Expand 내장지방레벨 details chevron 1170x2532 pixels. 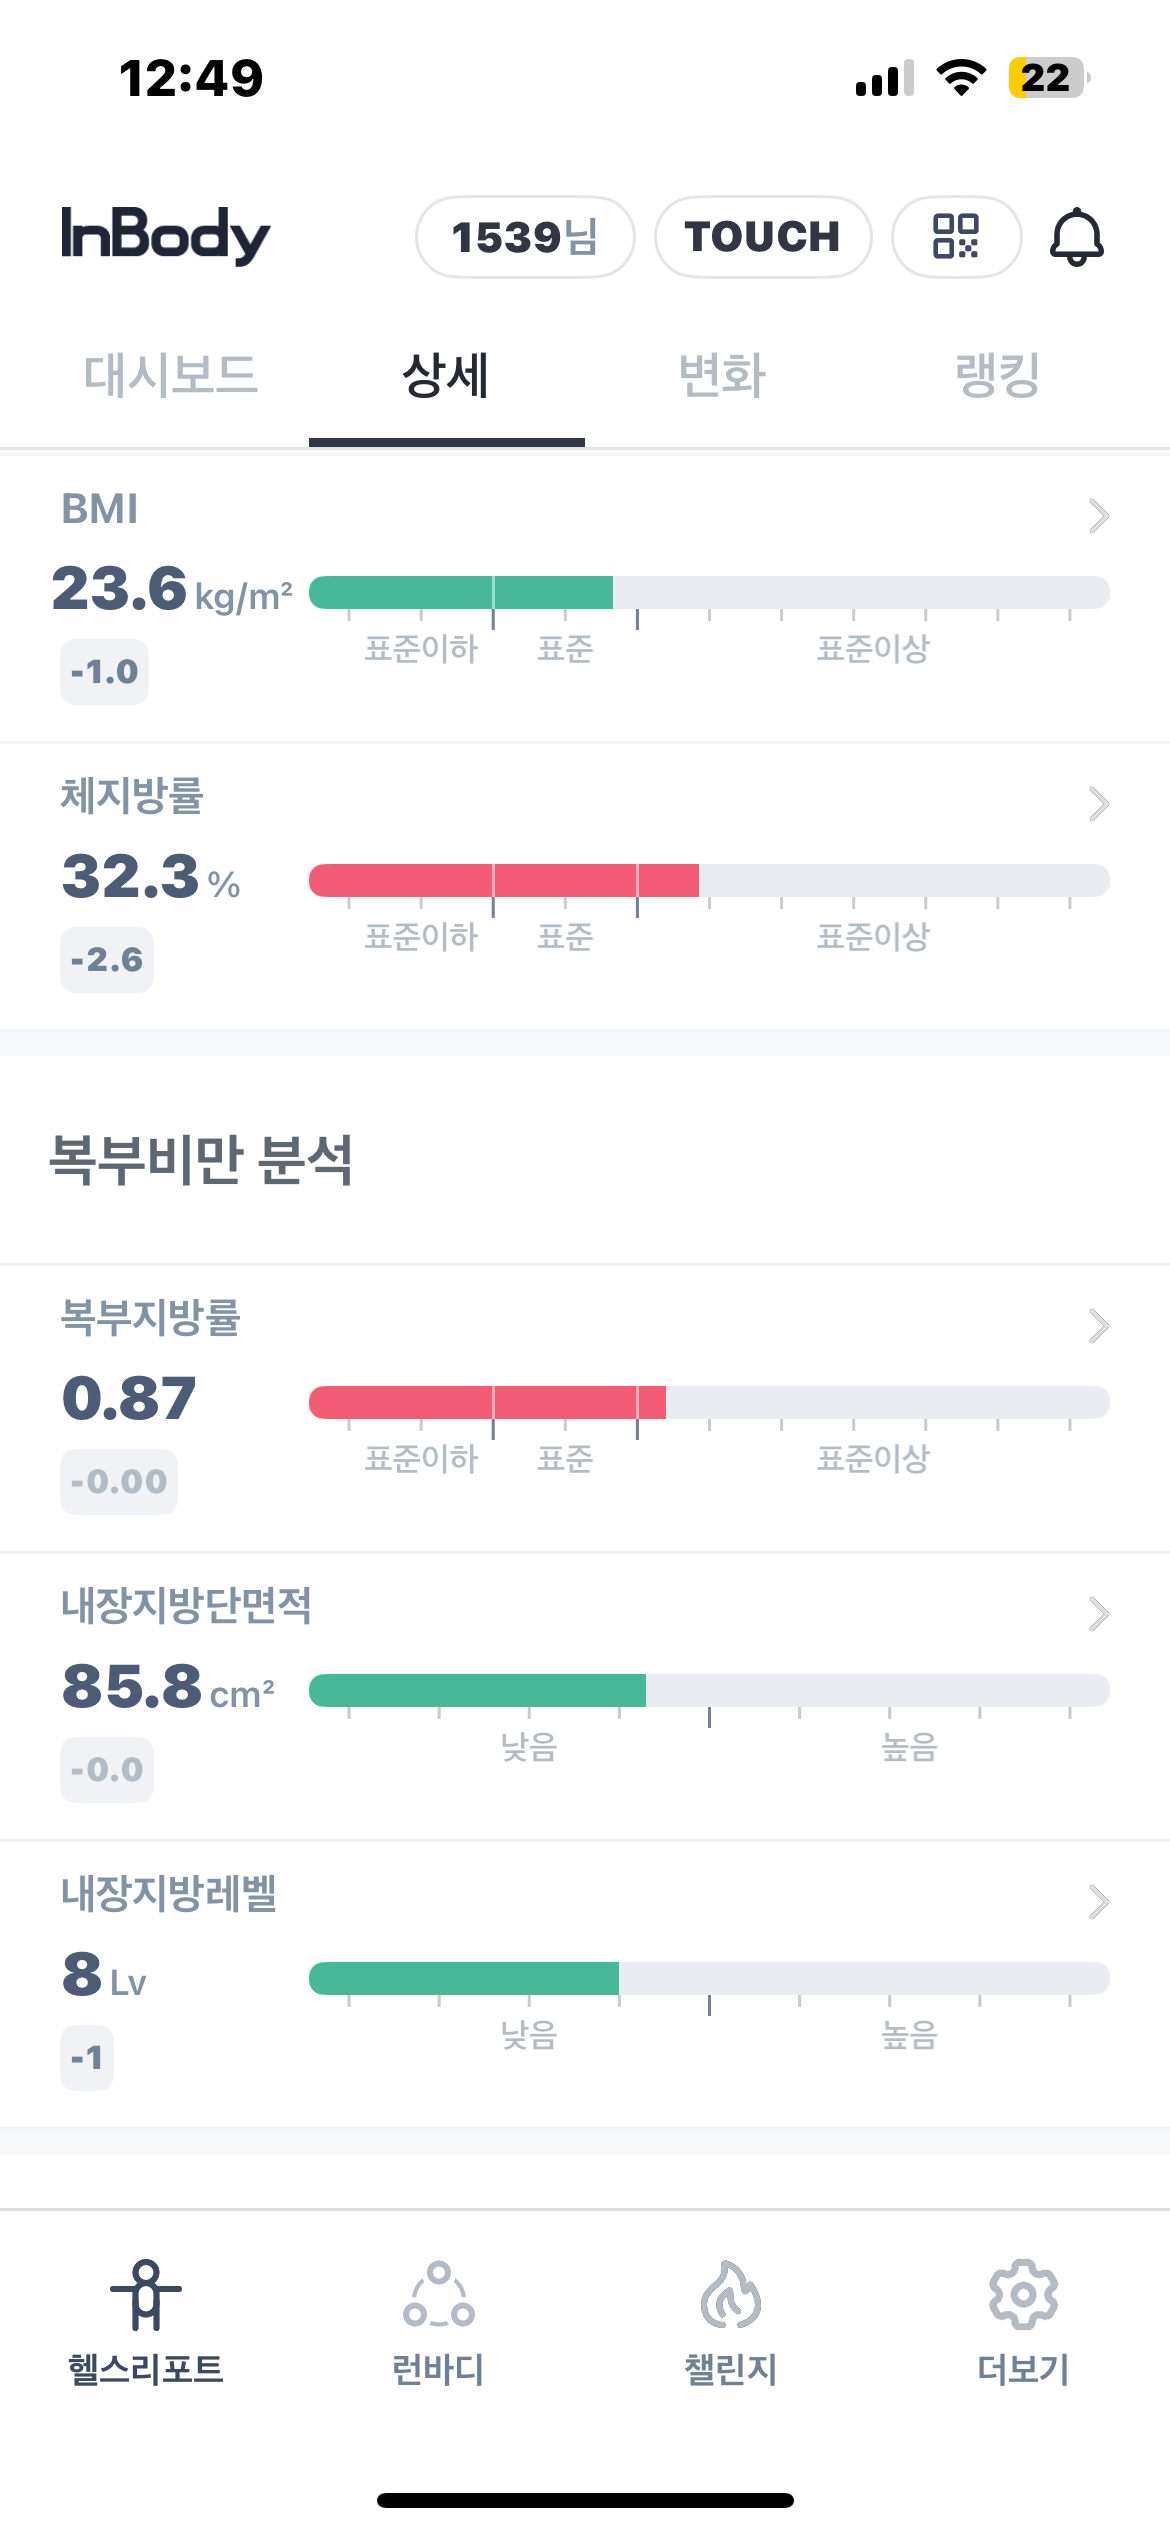[x=1098, y=1902]
